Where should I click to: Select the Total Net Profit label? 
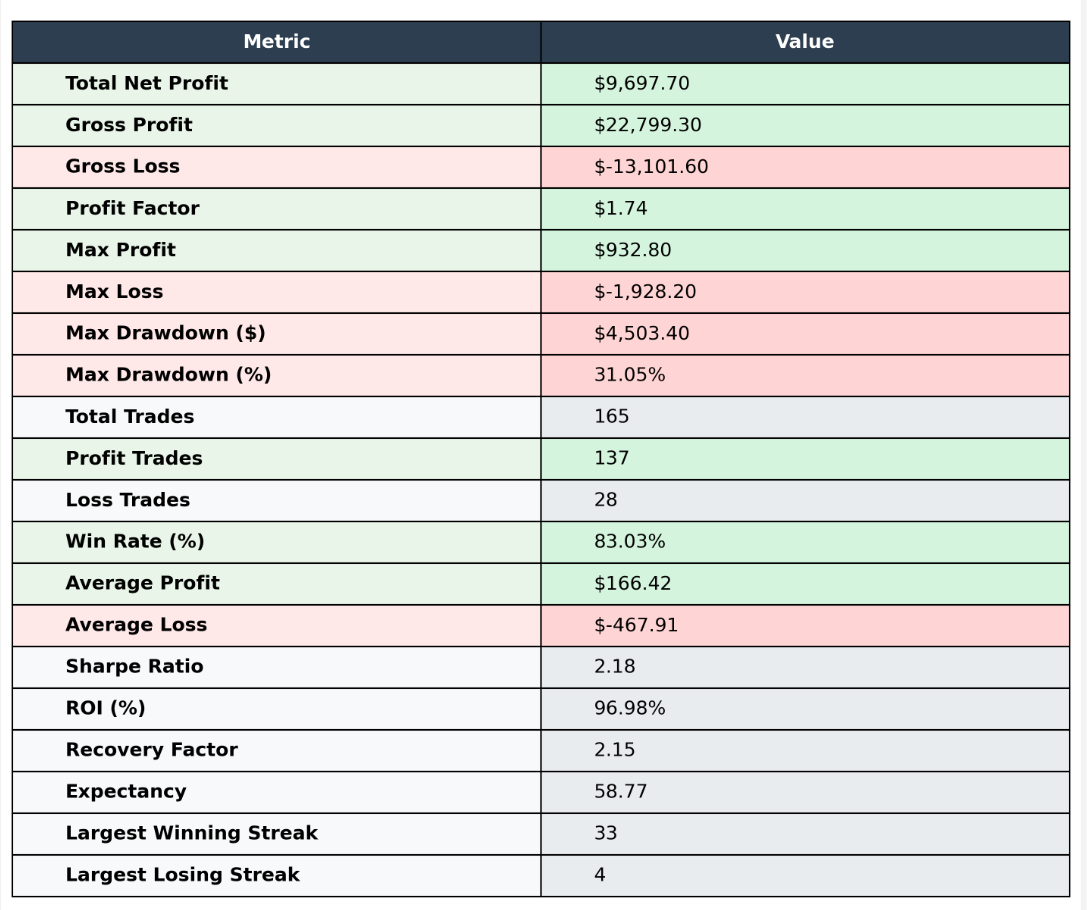[146, 84]
